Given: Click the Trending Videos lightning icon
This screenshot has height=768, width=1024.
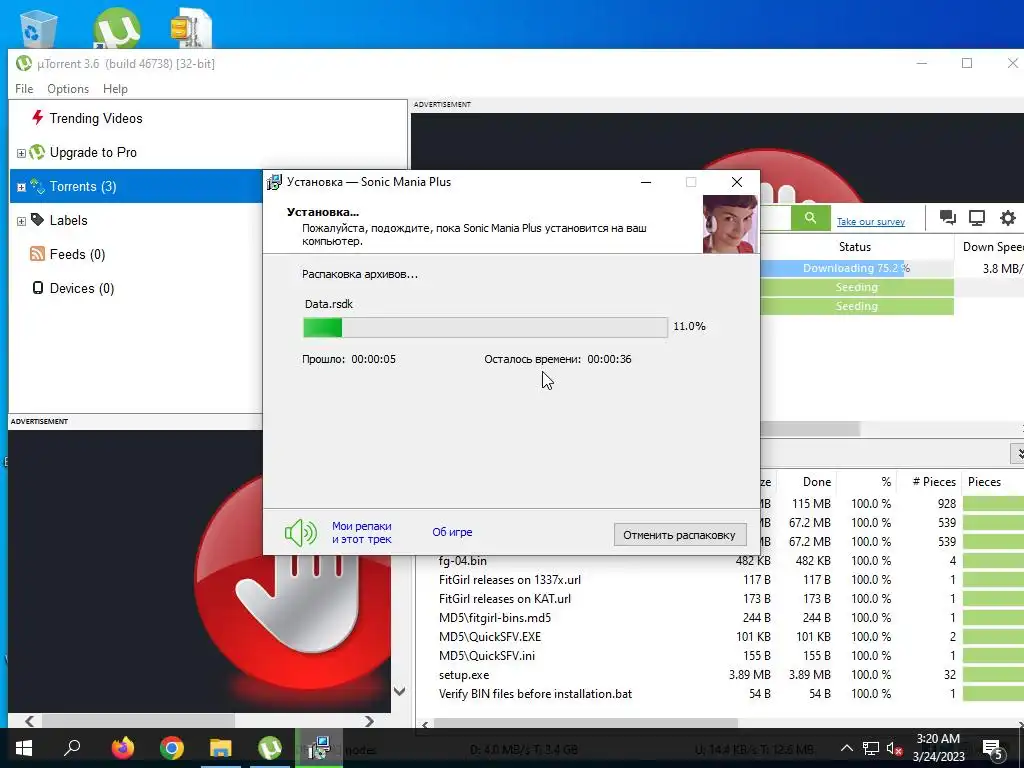Looking at the screenshot, I should [38, 118].
